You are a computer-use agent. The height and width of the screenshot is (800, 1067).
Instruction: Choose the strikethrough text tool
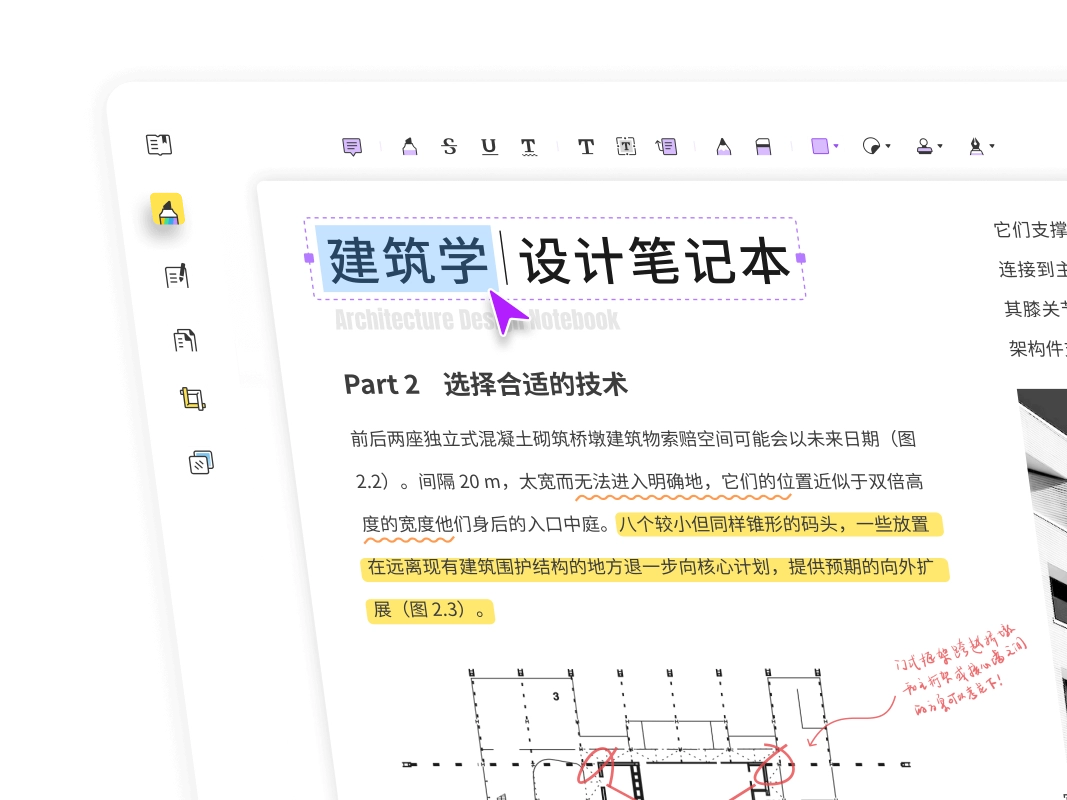(449, 146)
